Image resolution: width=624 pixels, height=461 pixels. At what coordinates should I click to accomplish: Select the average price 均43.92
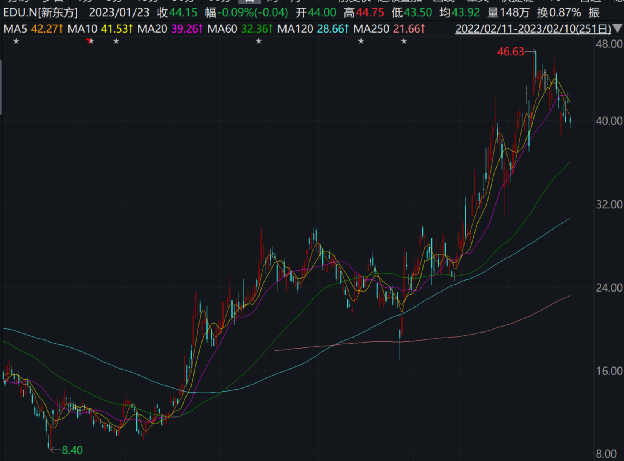click(459, 13)
